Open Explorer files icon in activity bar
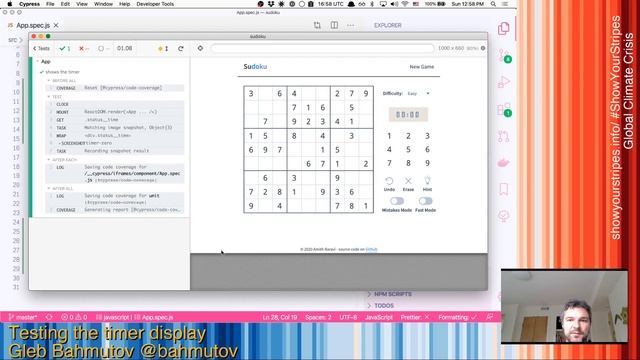Image resolution: width=640 pixels, height=360 pixels. 504,29
